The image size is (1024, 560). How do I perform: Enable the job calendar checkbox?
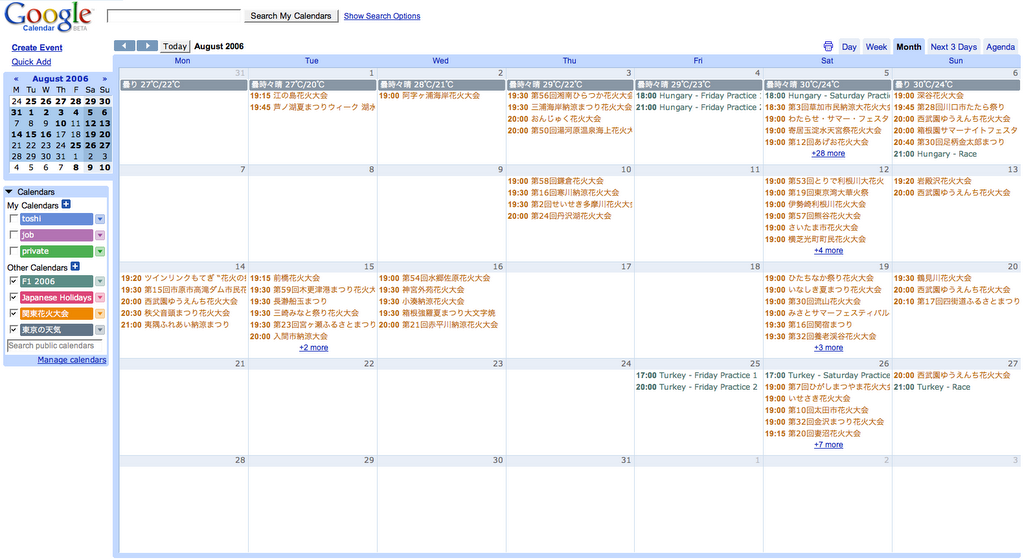point(14,235)
